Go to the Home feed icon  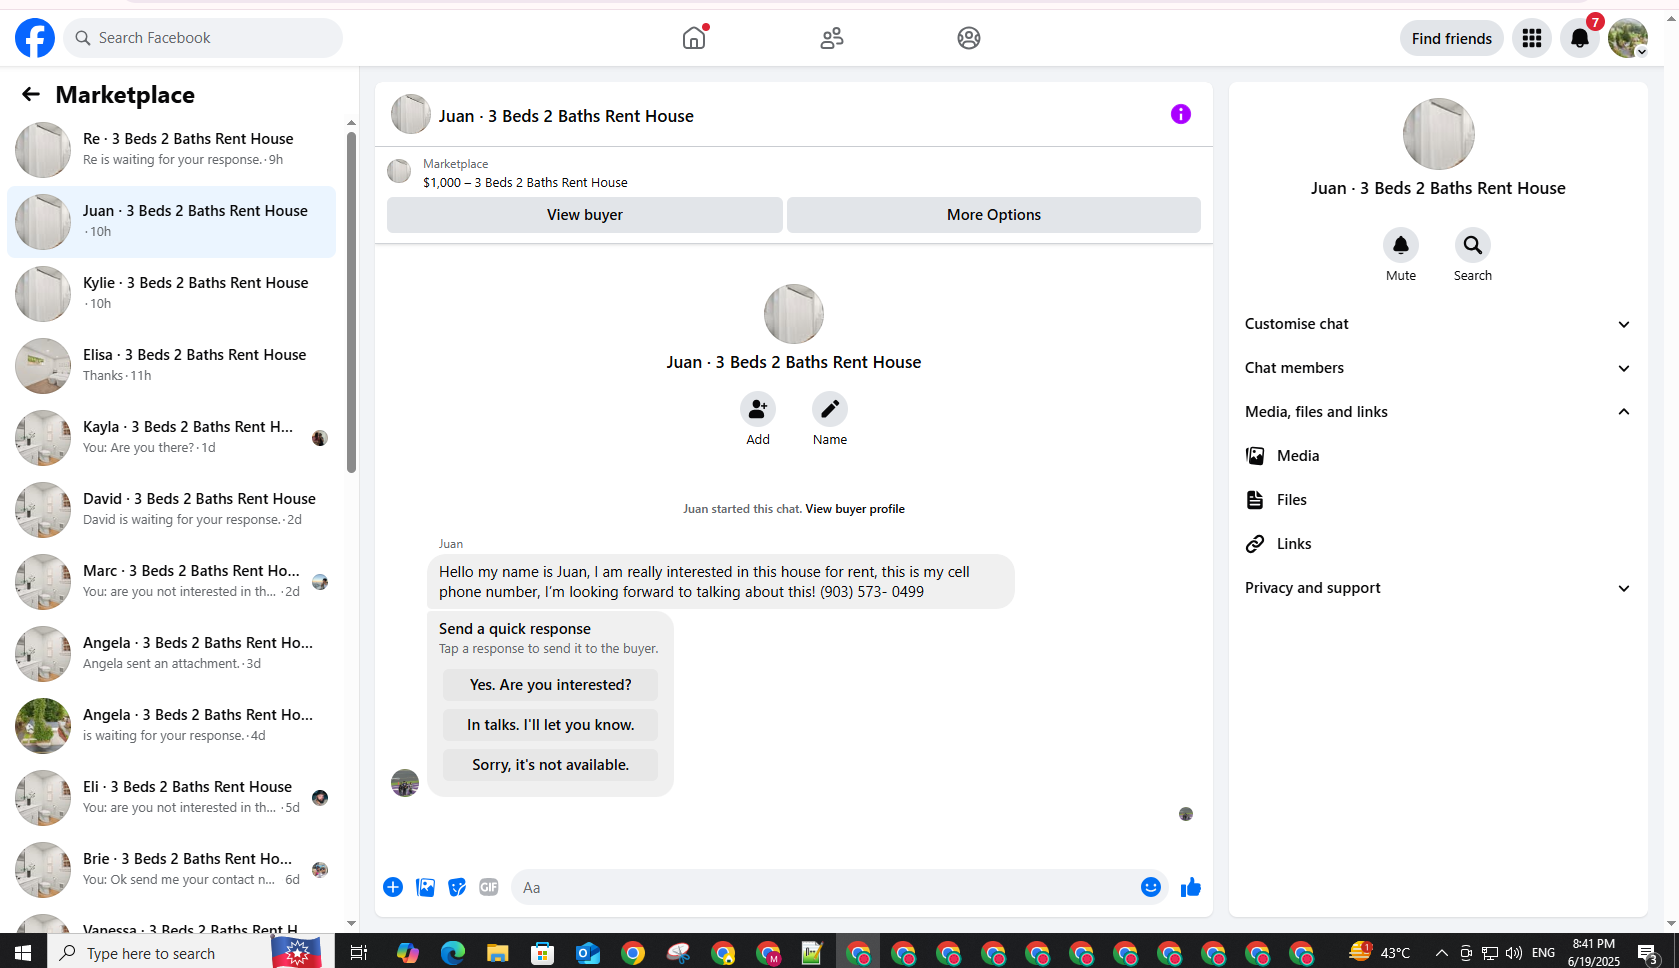(694, 38)
